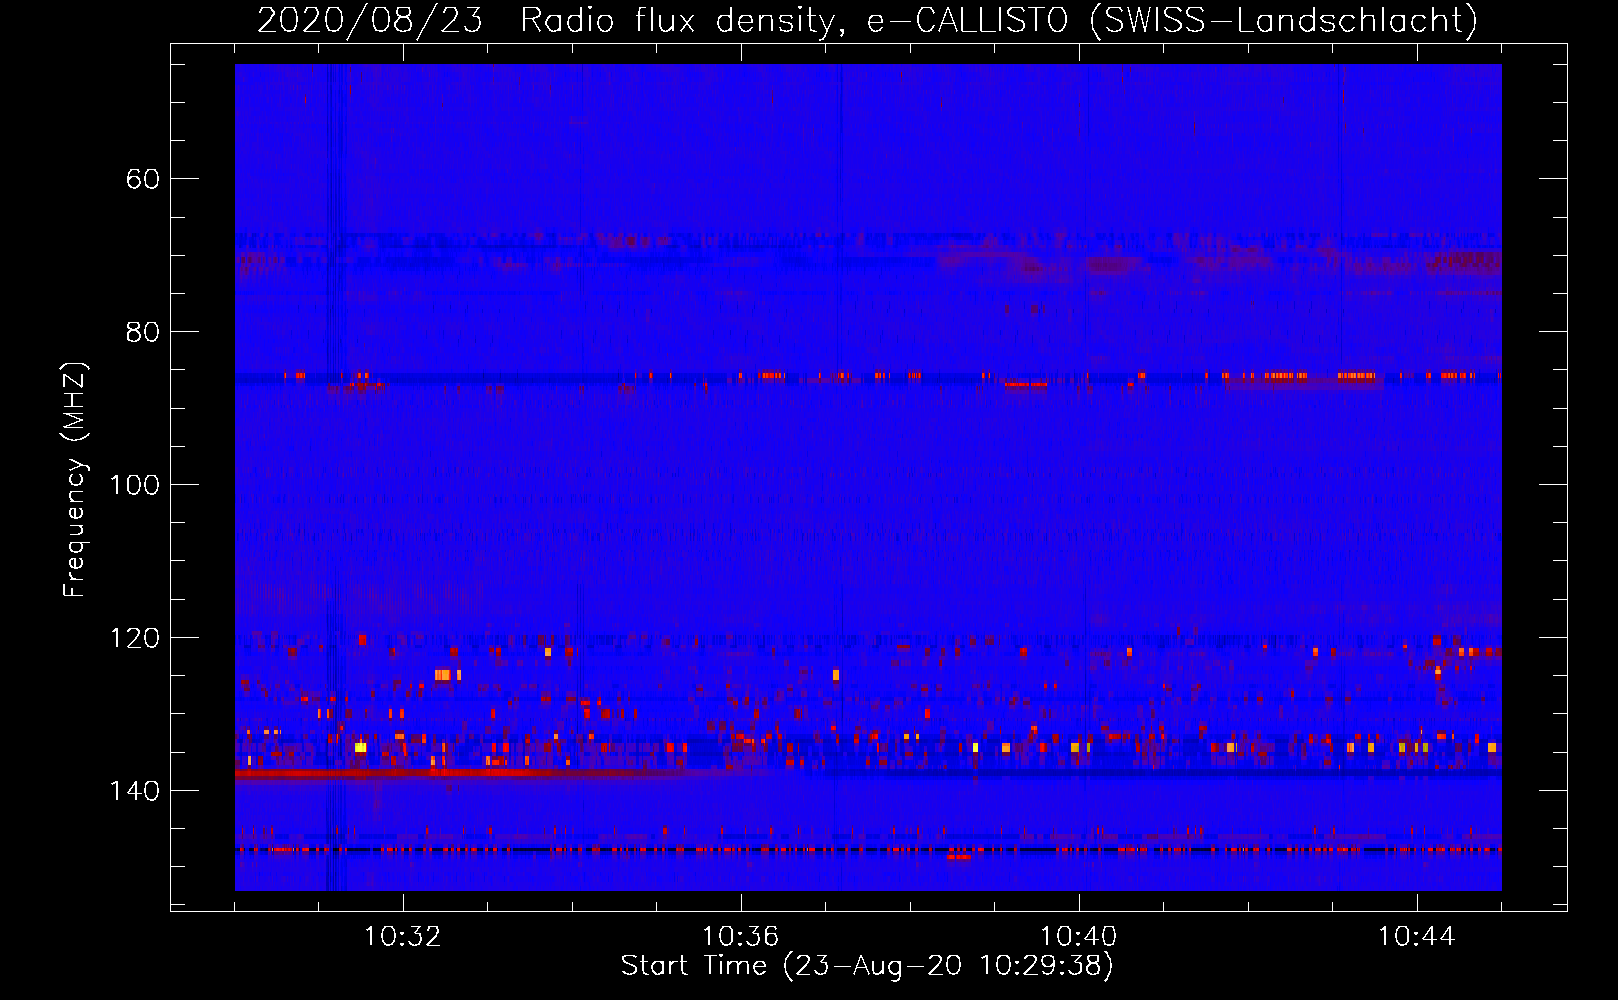Click the 10:32 time axis label
Screen dimensions: 1618x1000
point(403,937)
